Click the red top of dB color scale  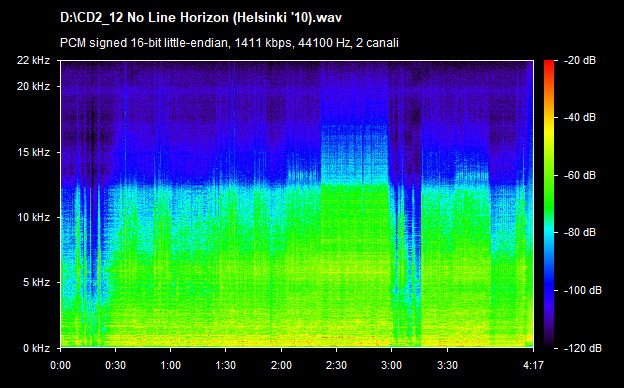point(549,64)
